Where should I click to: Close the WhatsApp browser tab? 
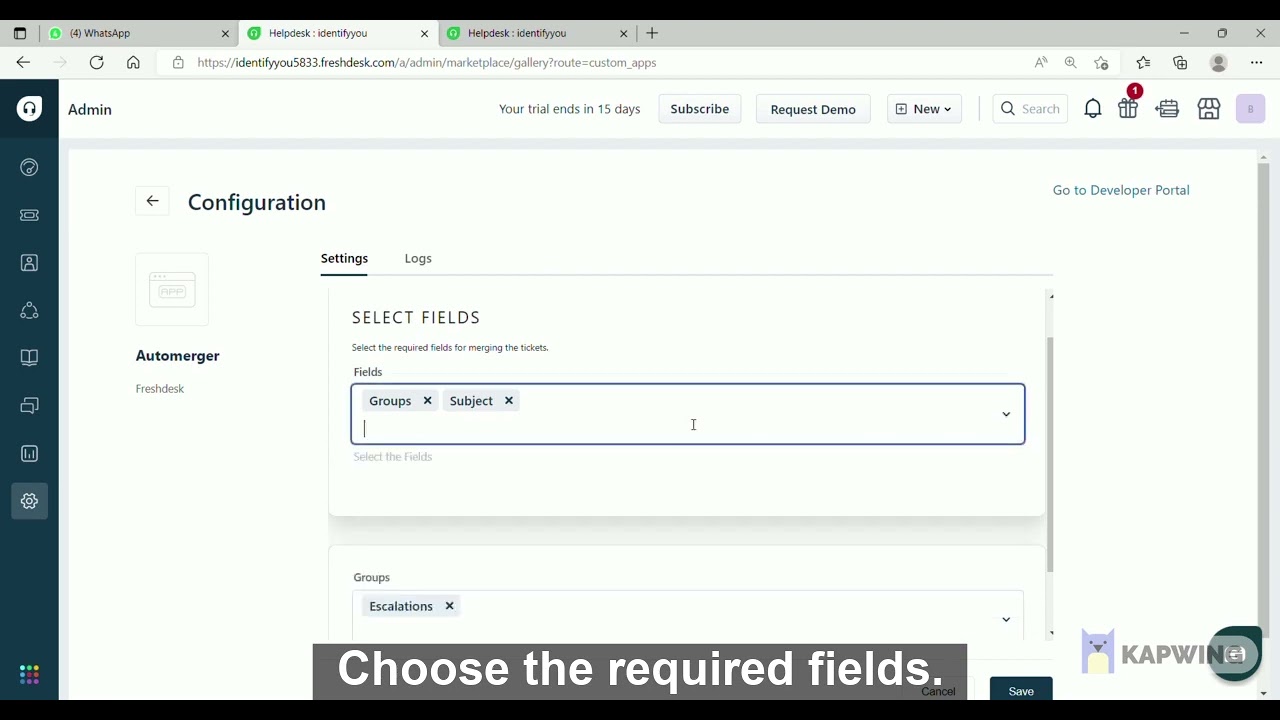(x=225, y=33)
